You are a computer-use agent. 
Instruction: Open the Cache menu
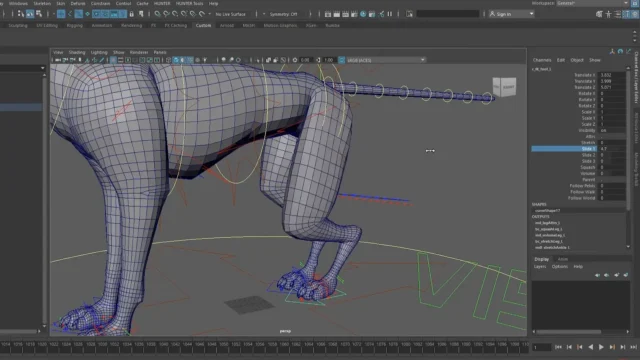coord(142,3)
